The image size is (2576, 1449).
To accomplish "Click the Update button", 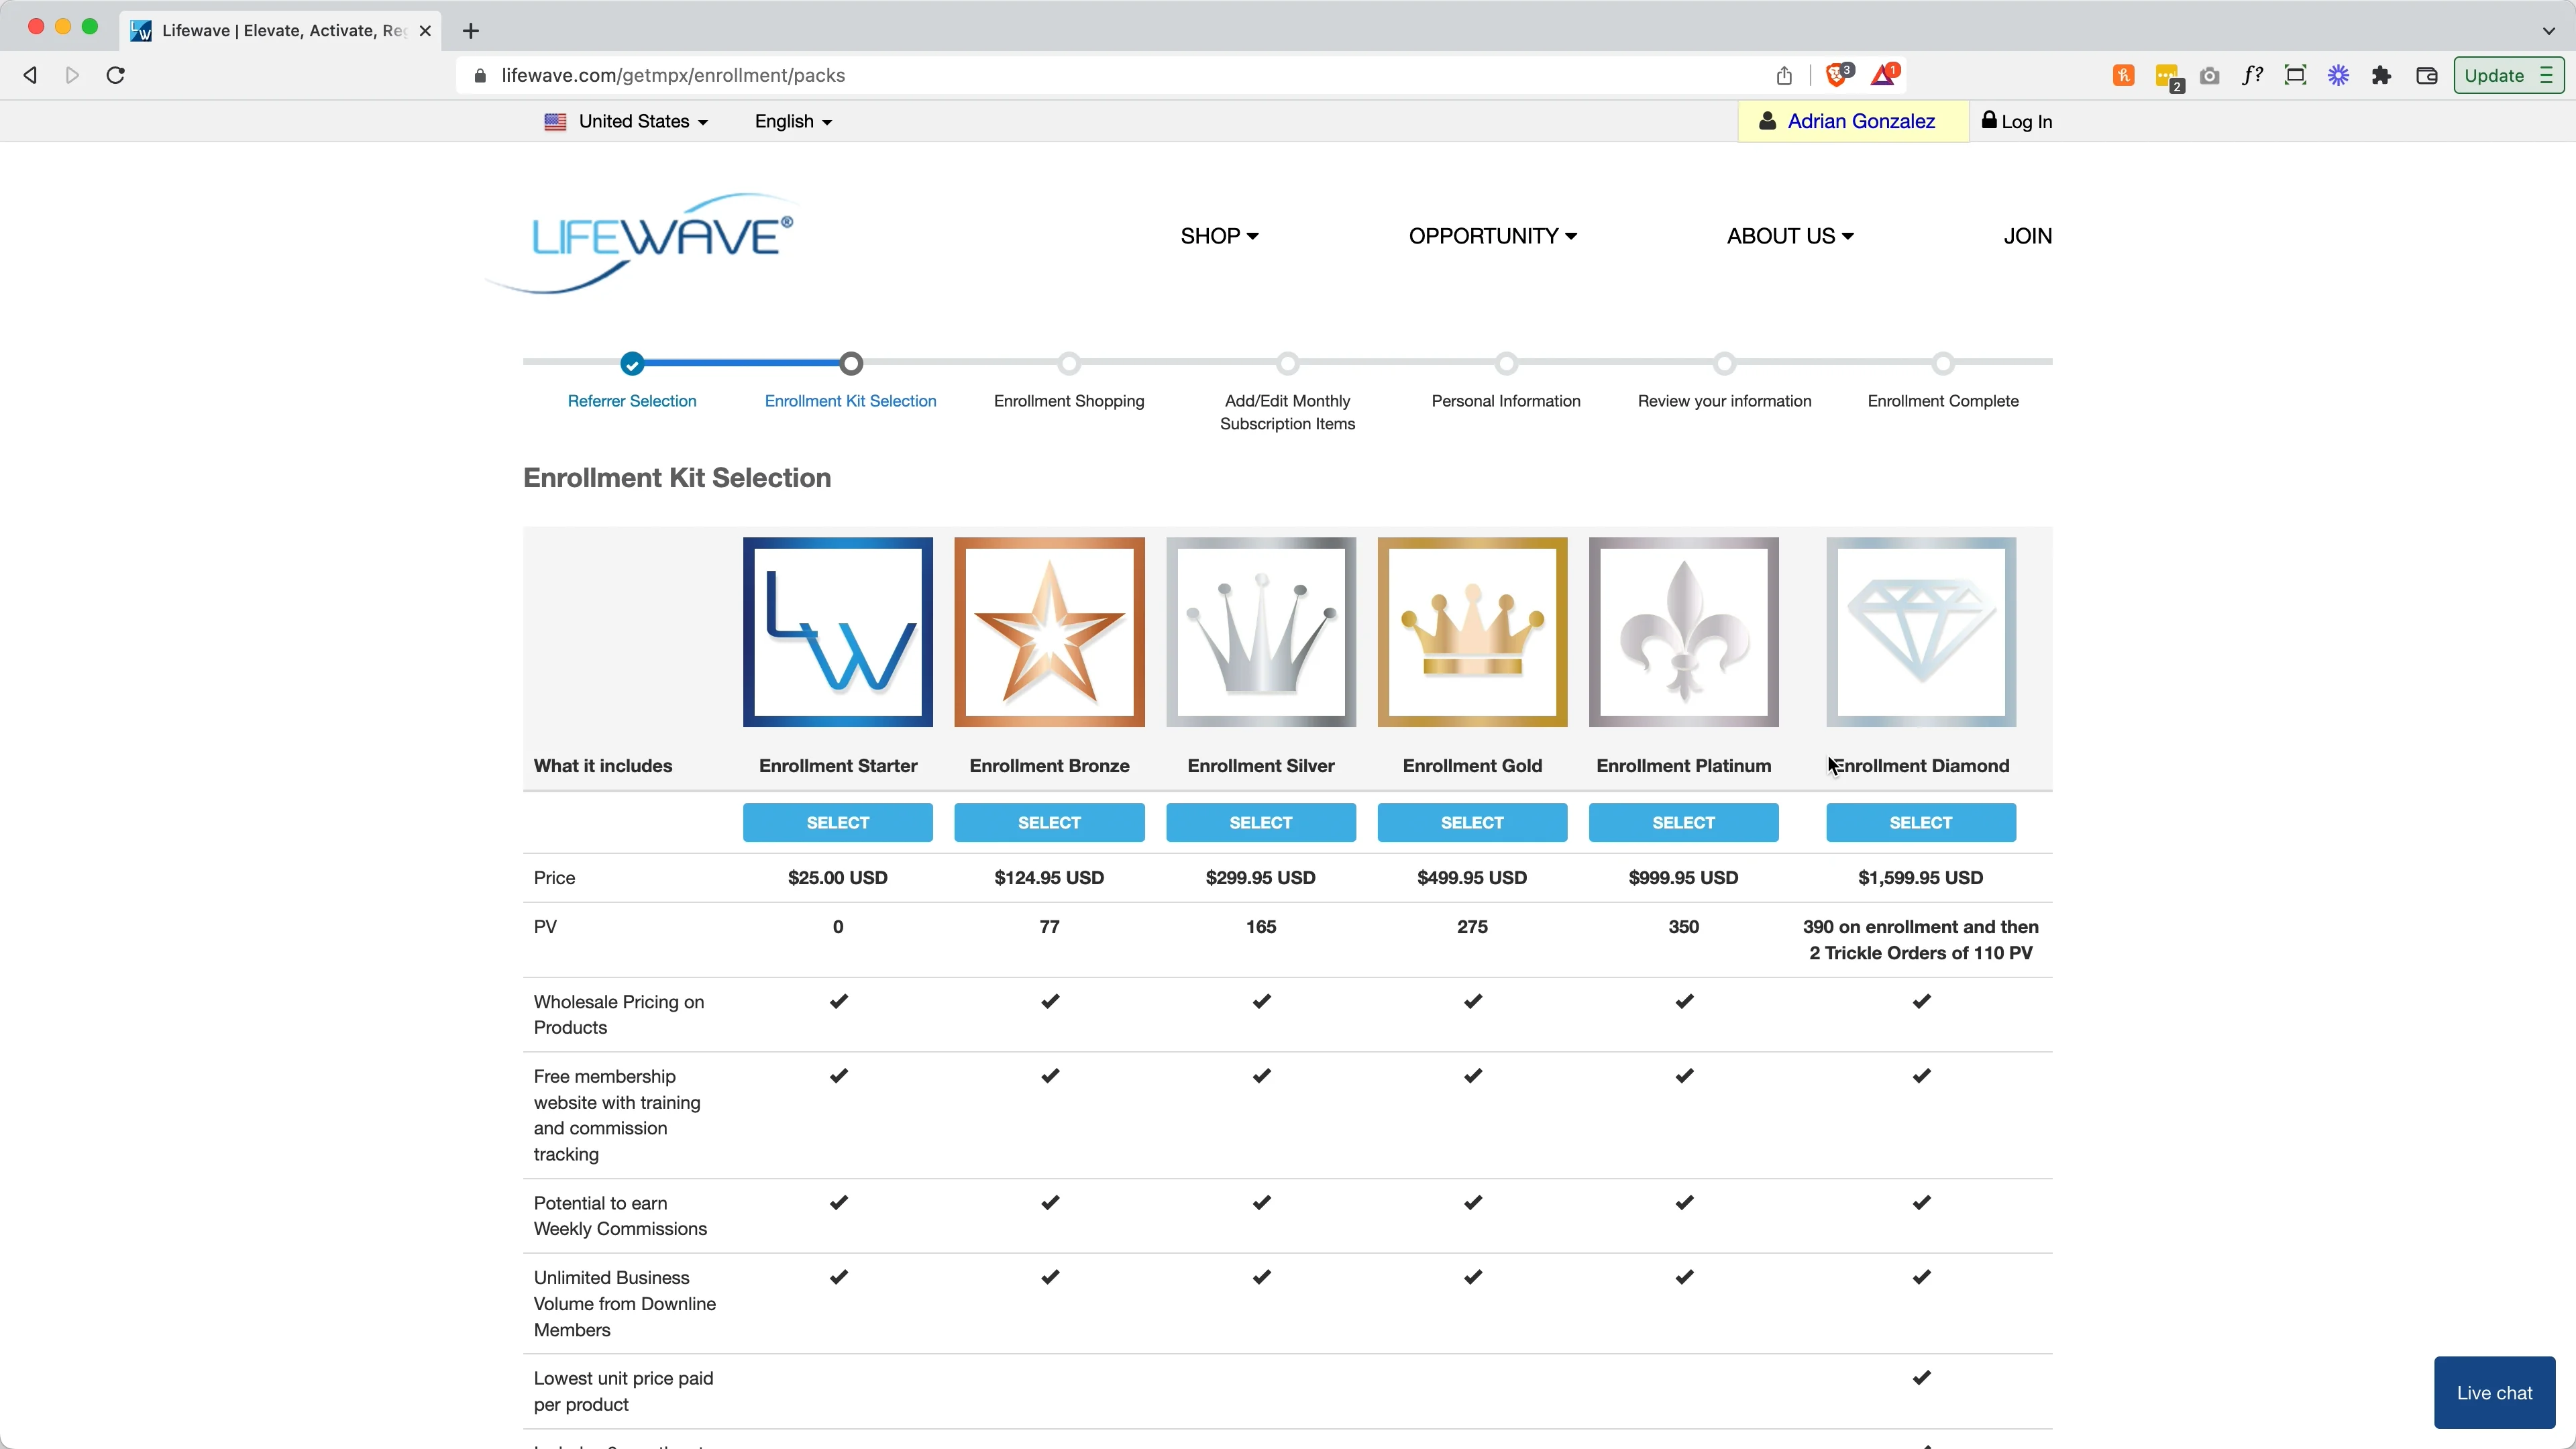I will (x=2494, y=75).
